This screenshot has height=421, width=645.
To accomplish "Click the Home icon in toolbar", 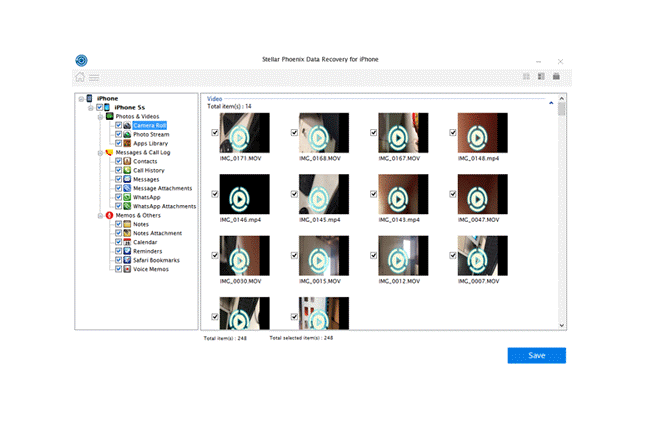I will (80, 77).
